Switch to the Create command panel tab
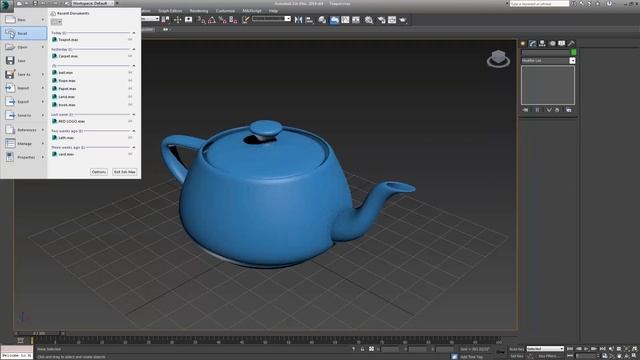640x360 pixels. [x=523, y=43]
